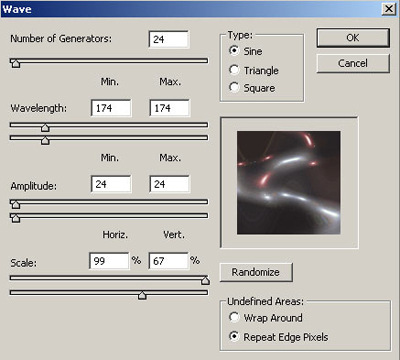Click the Amplitude maximum slider handle

point(15,218)
